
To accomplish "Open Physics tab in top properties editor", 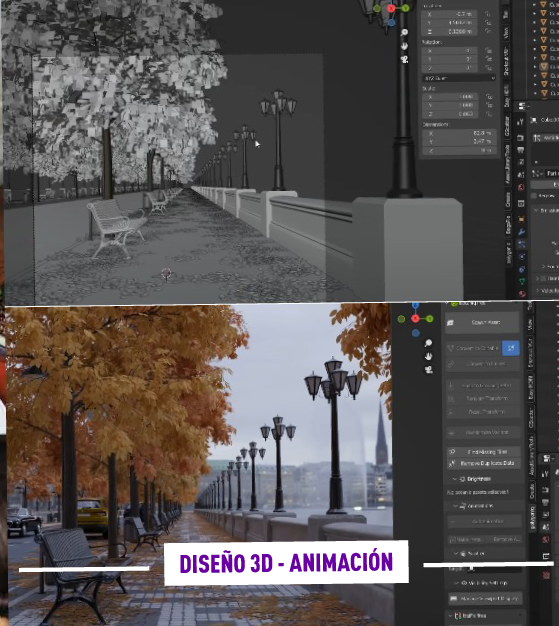I will pyautogui.click(x=521, y=256).
